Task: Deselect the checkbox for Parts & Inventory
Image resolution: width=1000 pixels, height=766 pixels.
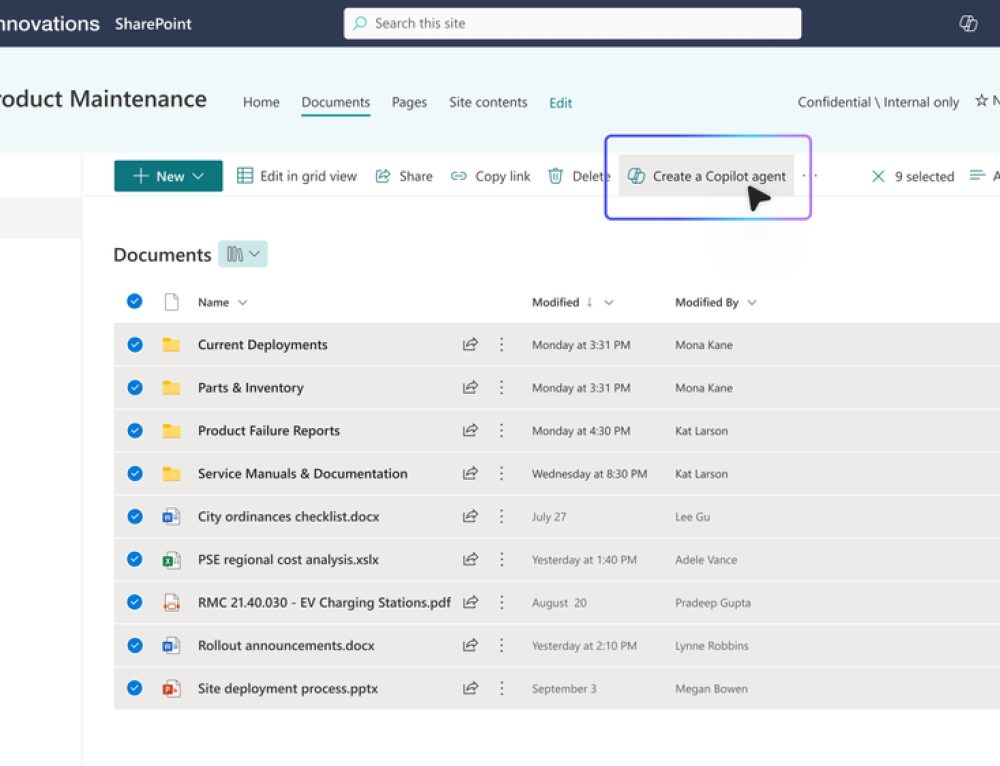Action: [x=134, y=387]
